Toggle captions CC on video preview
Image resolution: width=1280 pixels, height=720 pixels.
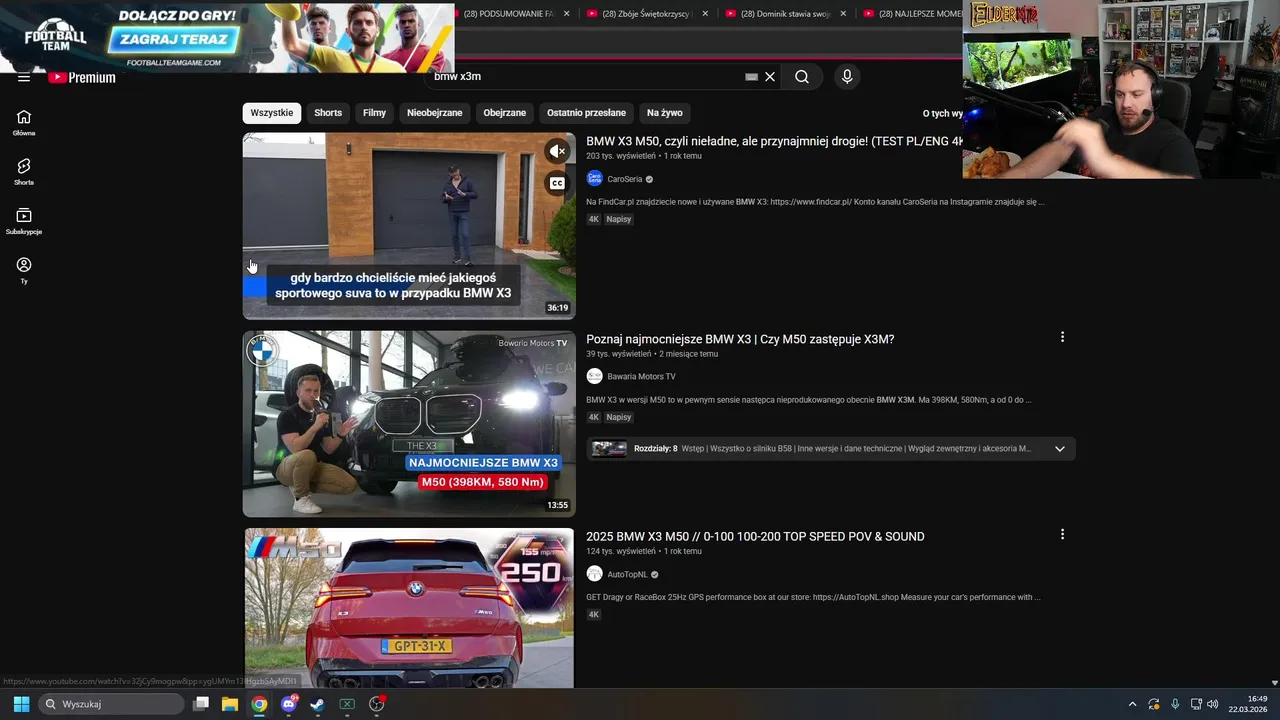click(x=557, y=183)
